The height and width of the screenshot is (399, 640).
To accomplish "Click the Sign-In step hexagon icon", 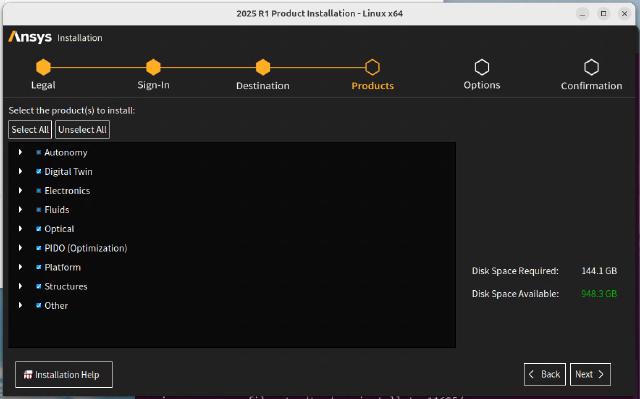I will (x=153, y=67).
